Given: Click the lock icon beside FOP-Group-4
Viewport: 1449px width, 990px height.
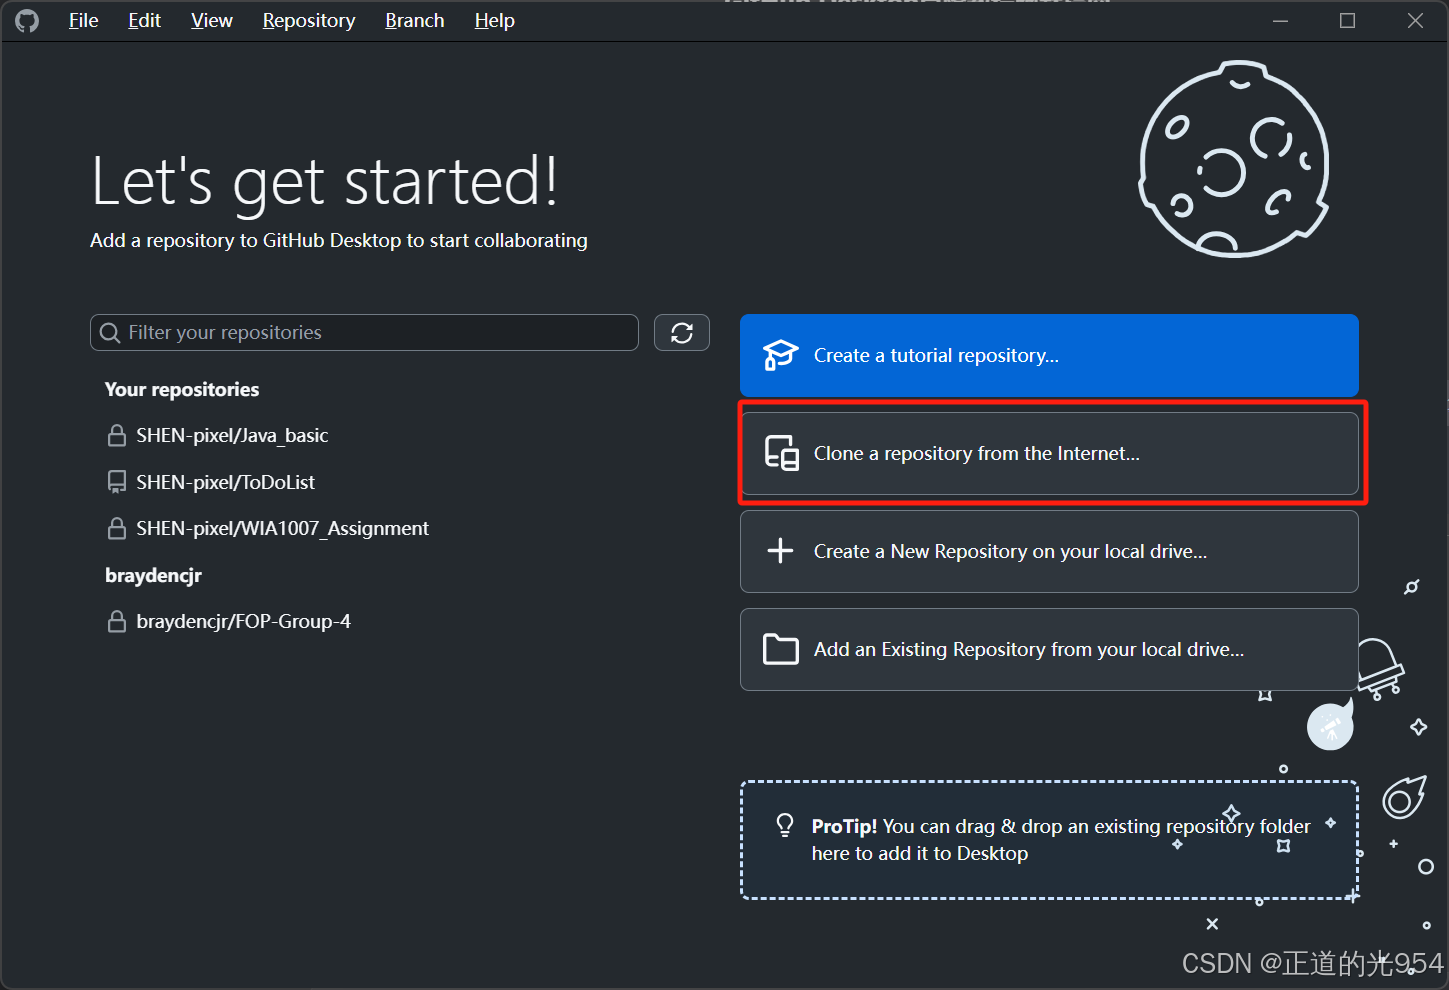Looking at the screenshot, I should (x=117, y=621).
